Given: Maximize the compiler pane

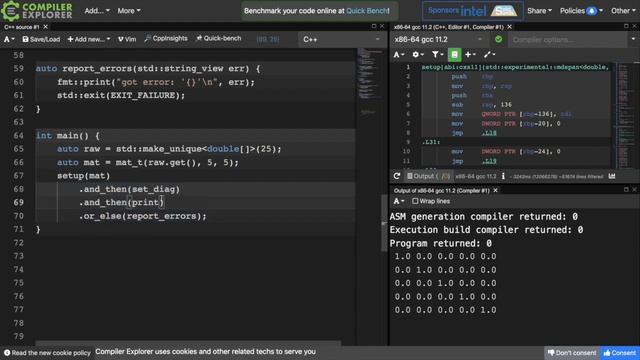Looking at the screenshot, I should pos(626,27).
